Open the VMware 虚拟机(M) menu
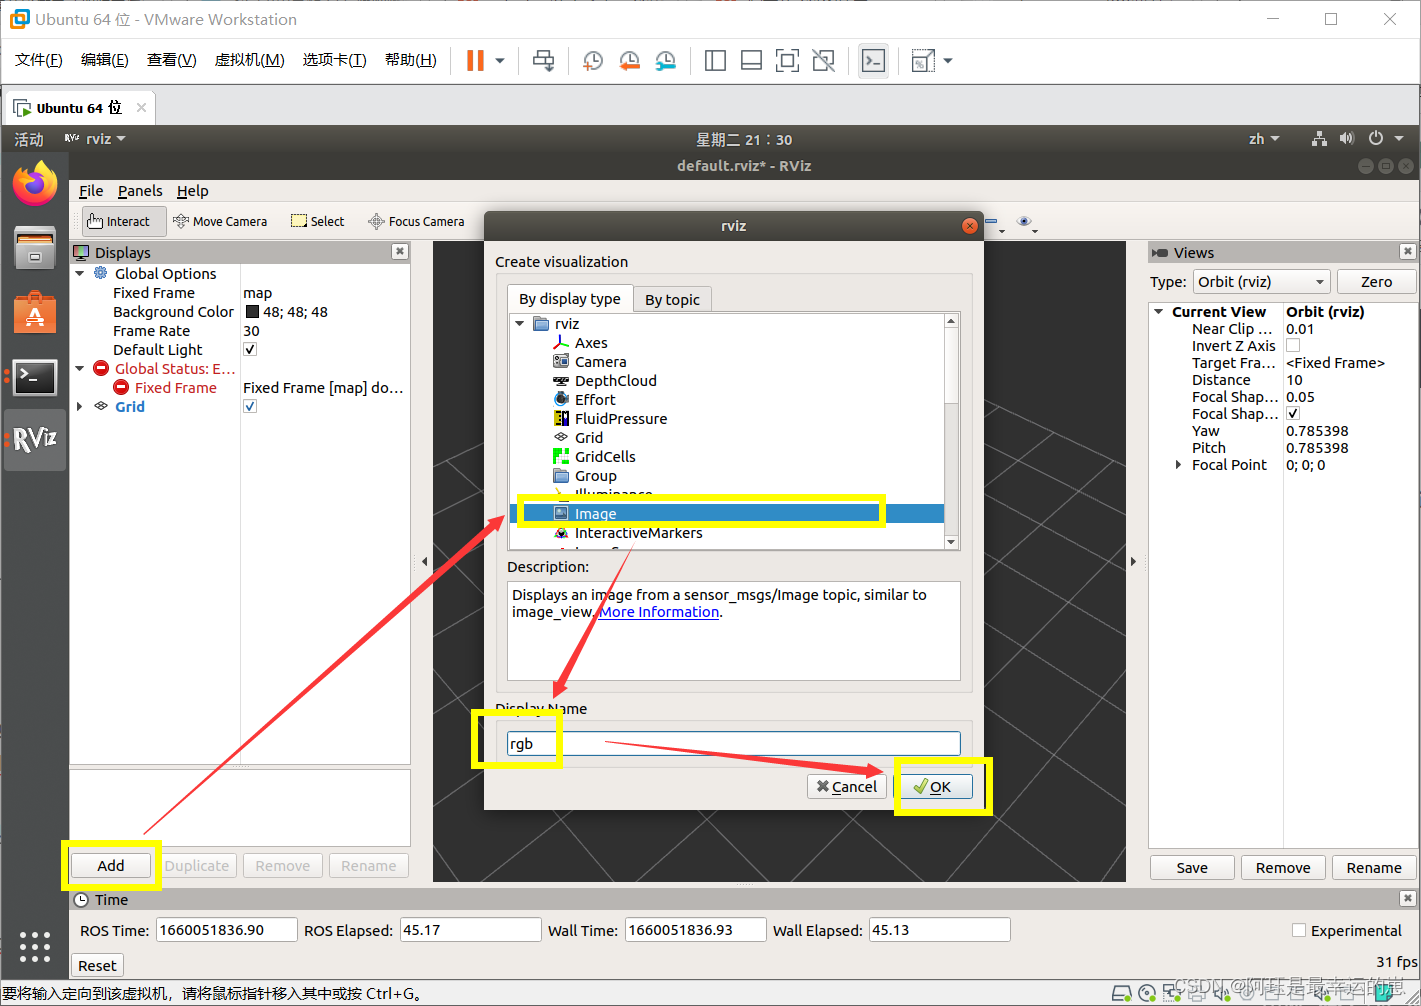This screenshot has width=1421, height=1006. point(250,60)
